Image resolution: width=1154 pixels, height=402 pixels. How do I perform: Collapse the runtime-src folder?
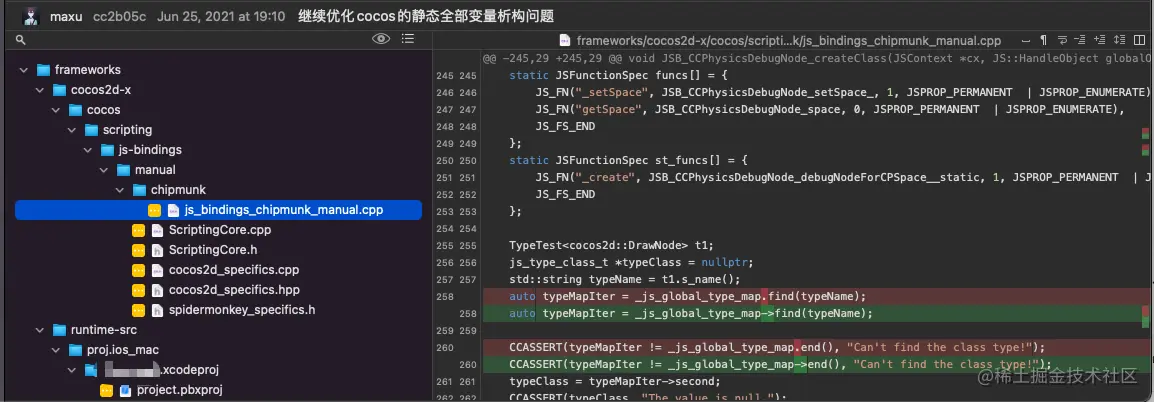[x=40, y=330]
